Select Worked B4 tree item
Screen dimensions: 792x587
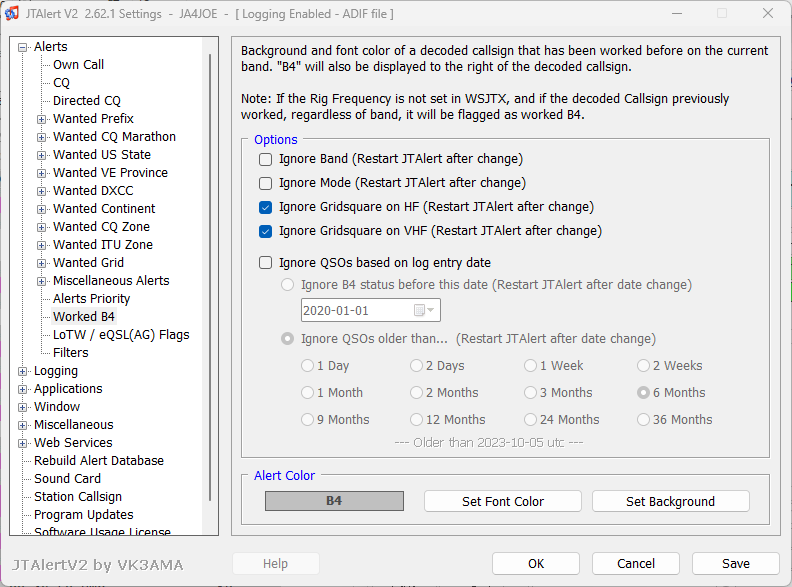click(x=84, y=317)
